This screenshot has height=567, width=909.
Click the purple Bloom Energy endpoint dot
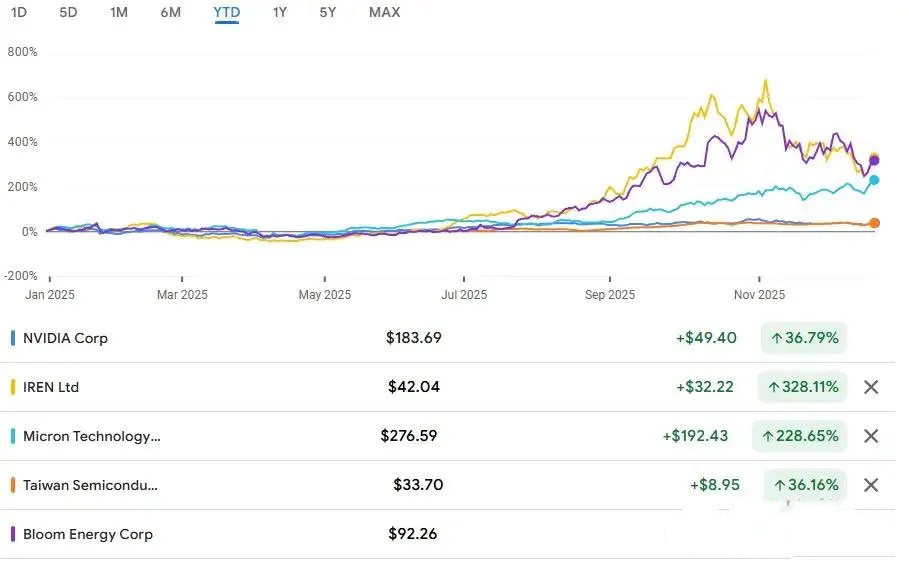coord(875,161)
